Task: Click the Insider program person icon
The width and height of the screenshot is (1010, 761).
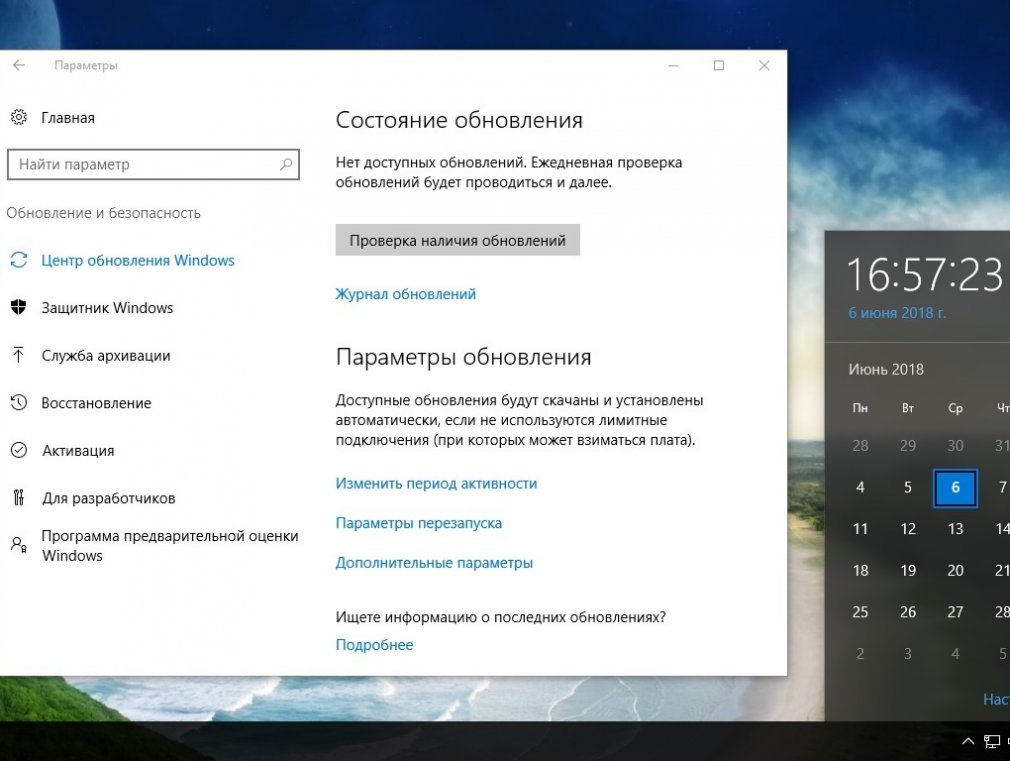Action: [19, 545]
